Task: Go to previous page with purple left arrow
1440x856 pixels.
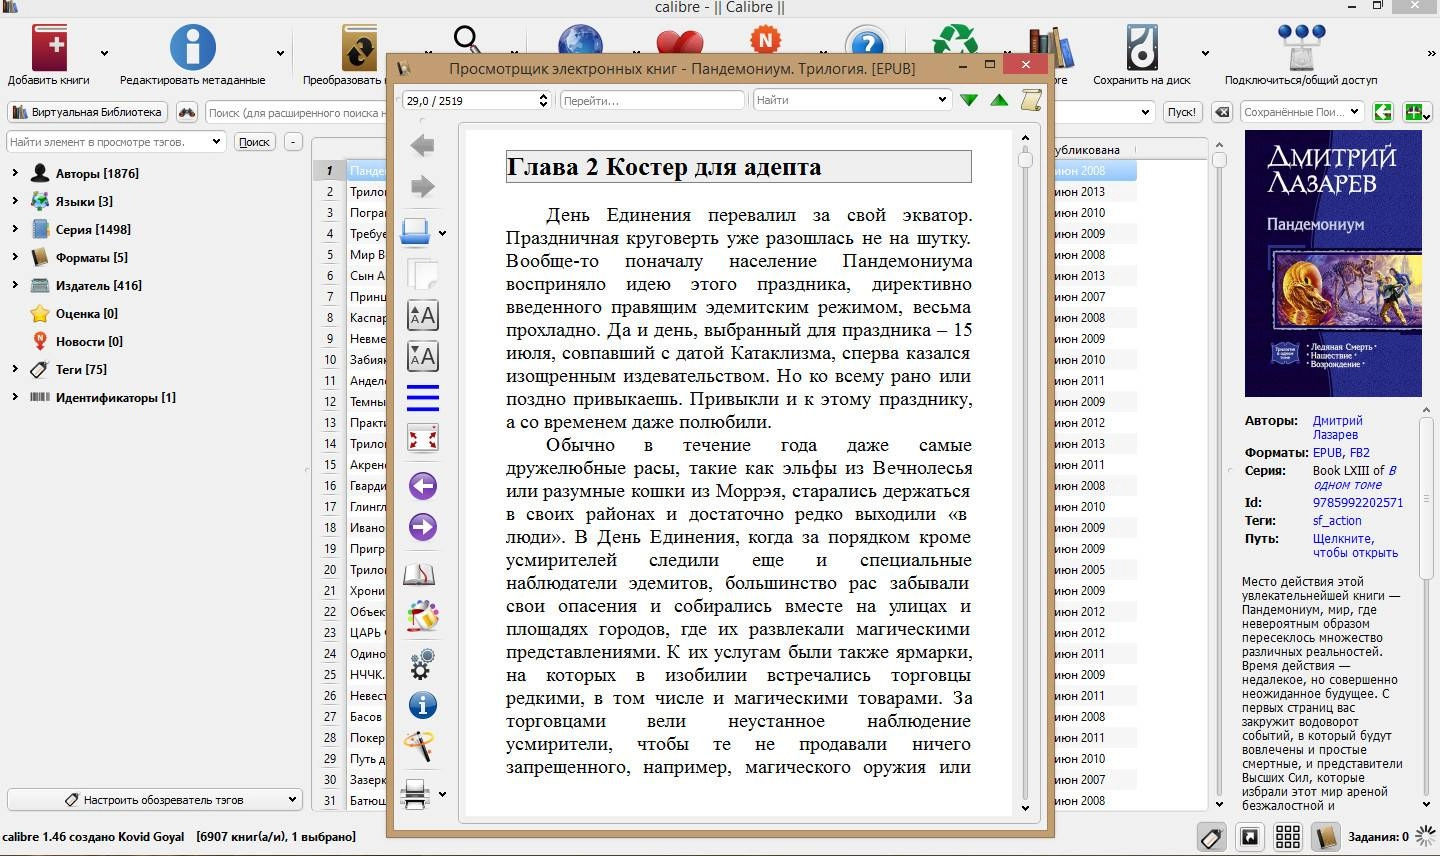Action: click(422, 486)
